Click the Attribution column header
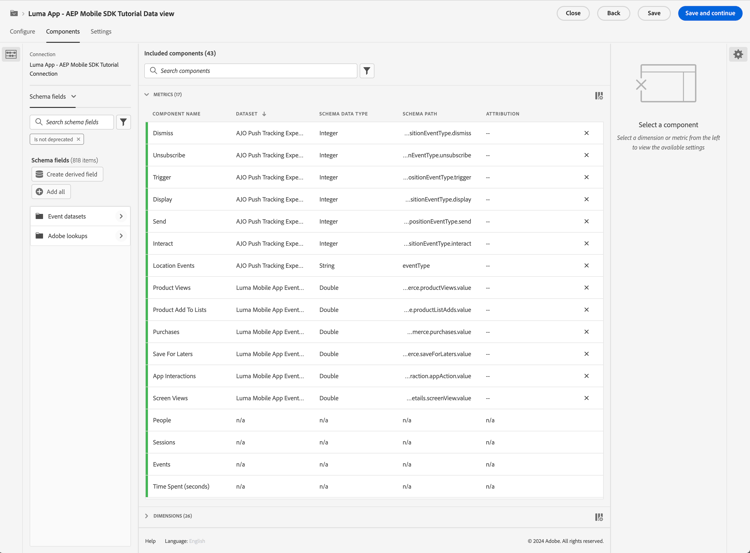This screenshot has width=750, height=553. (x=502, y=114)
